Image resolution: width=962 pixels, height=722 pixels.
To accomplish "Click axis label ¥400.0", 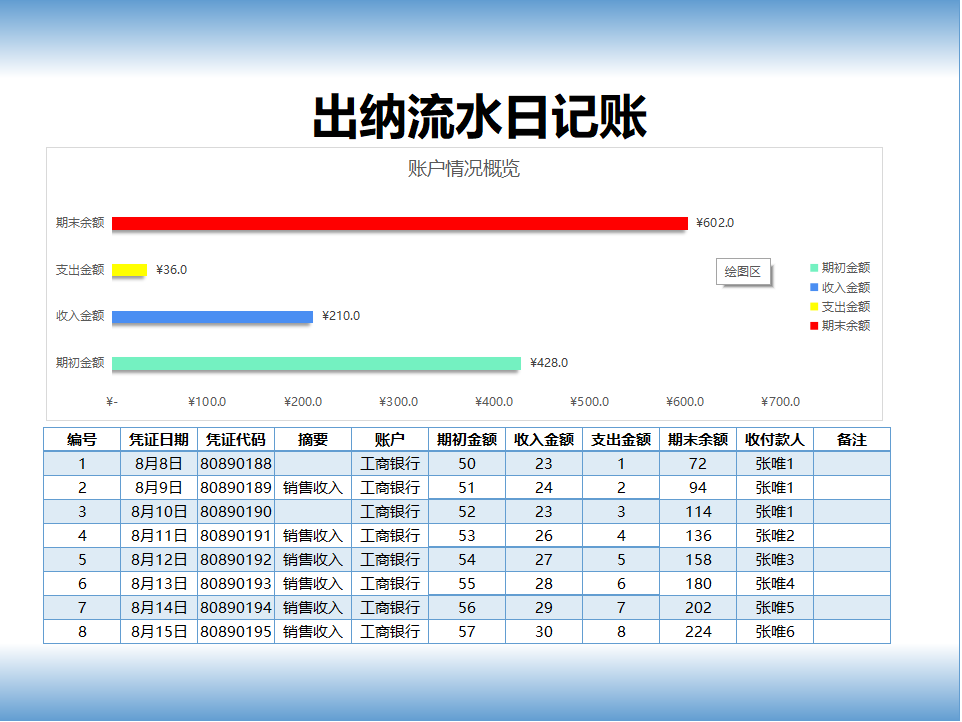I will (x=494, y=402).
